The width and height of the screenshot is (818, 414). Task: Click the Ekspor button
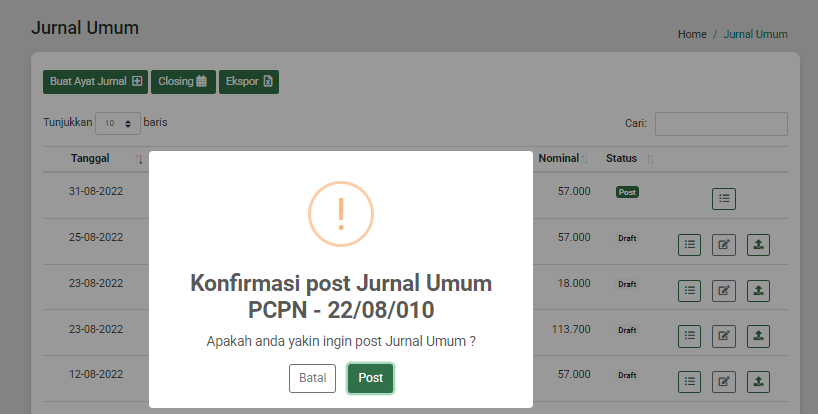[x=249, y=82]
